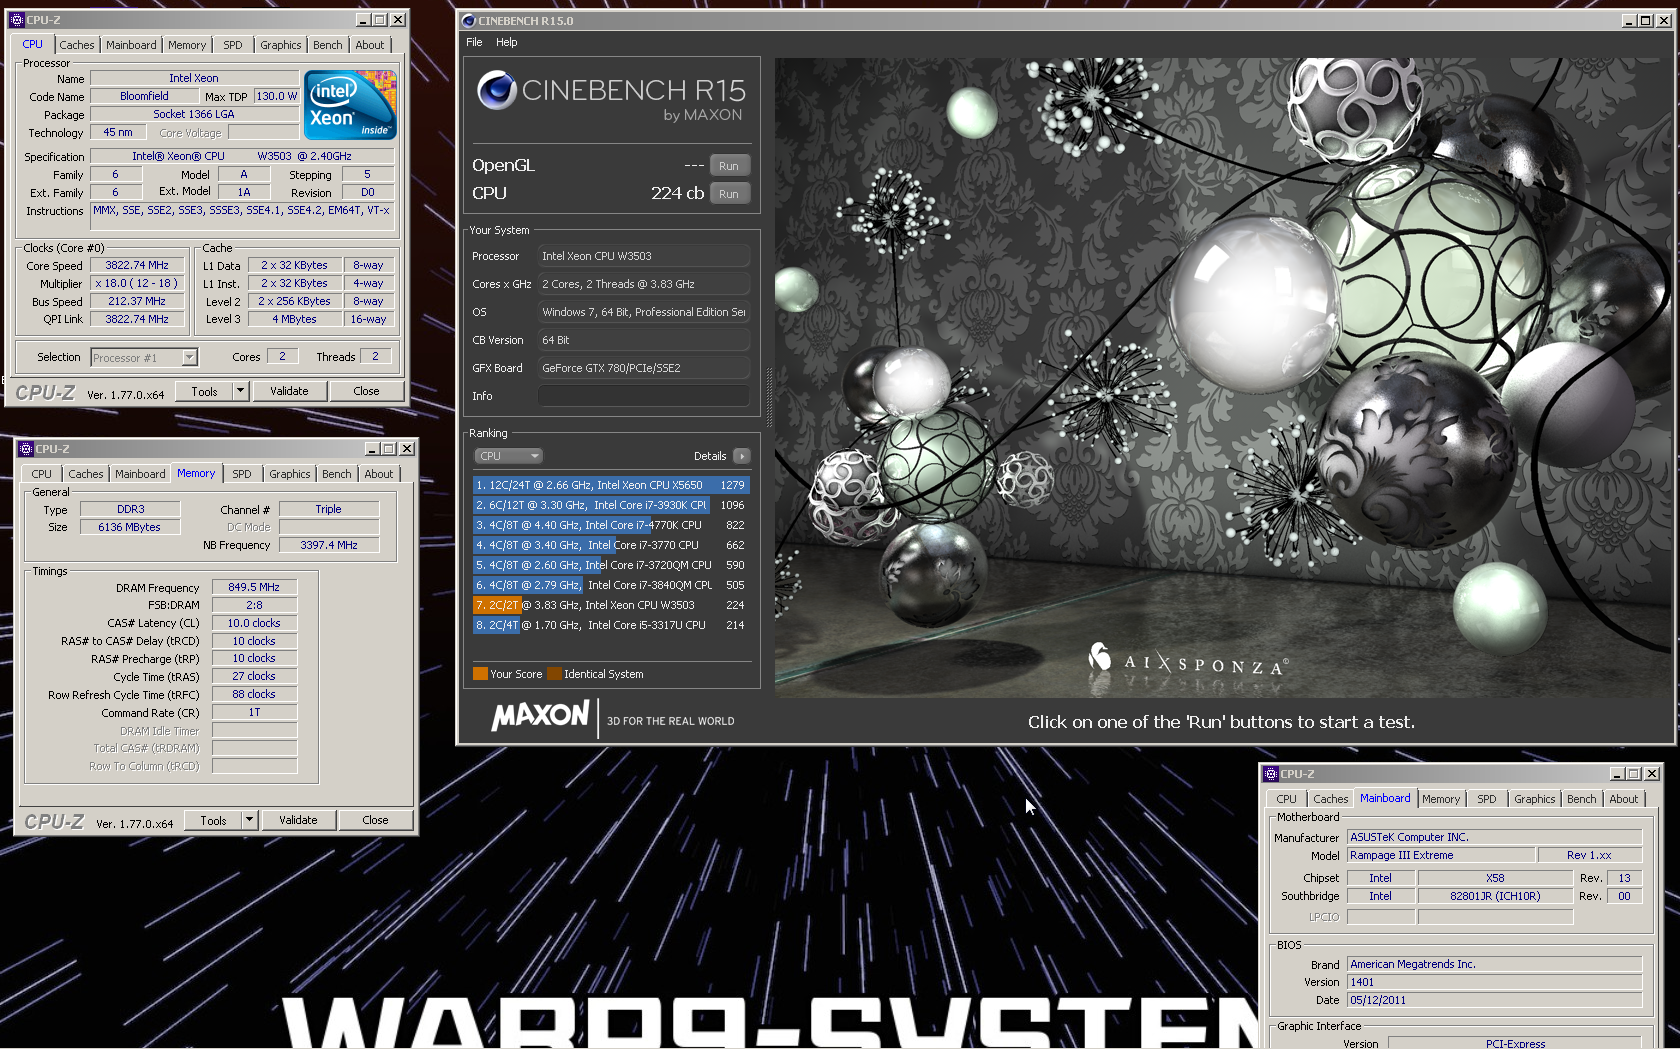Run the CPU benchmark

[x=729, y=194]
